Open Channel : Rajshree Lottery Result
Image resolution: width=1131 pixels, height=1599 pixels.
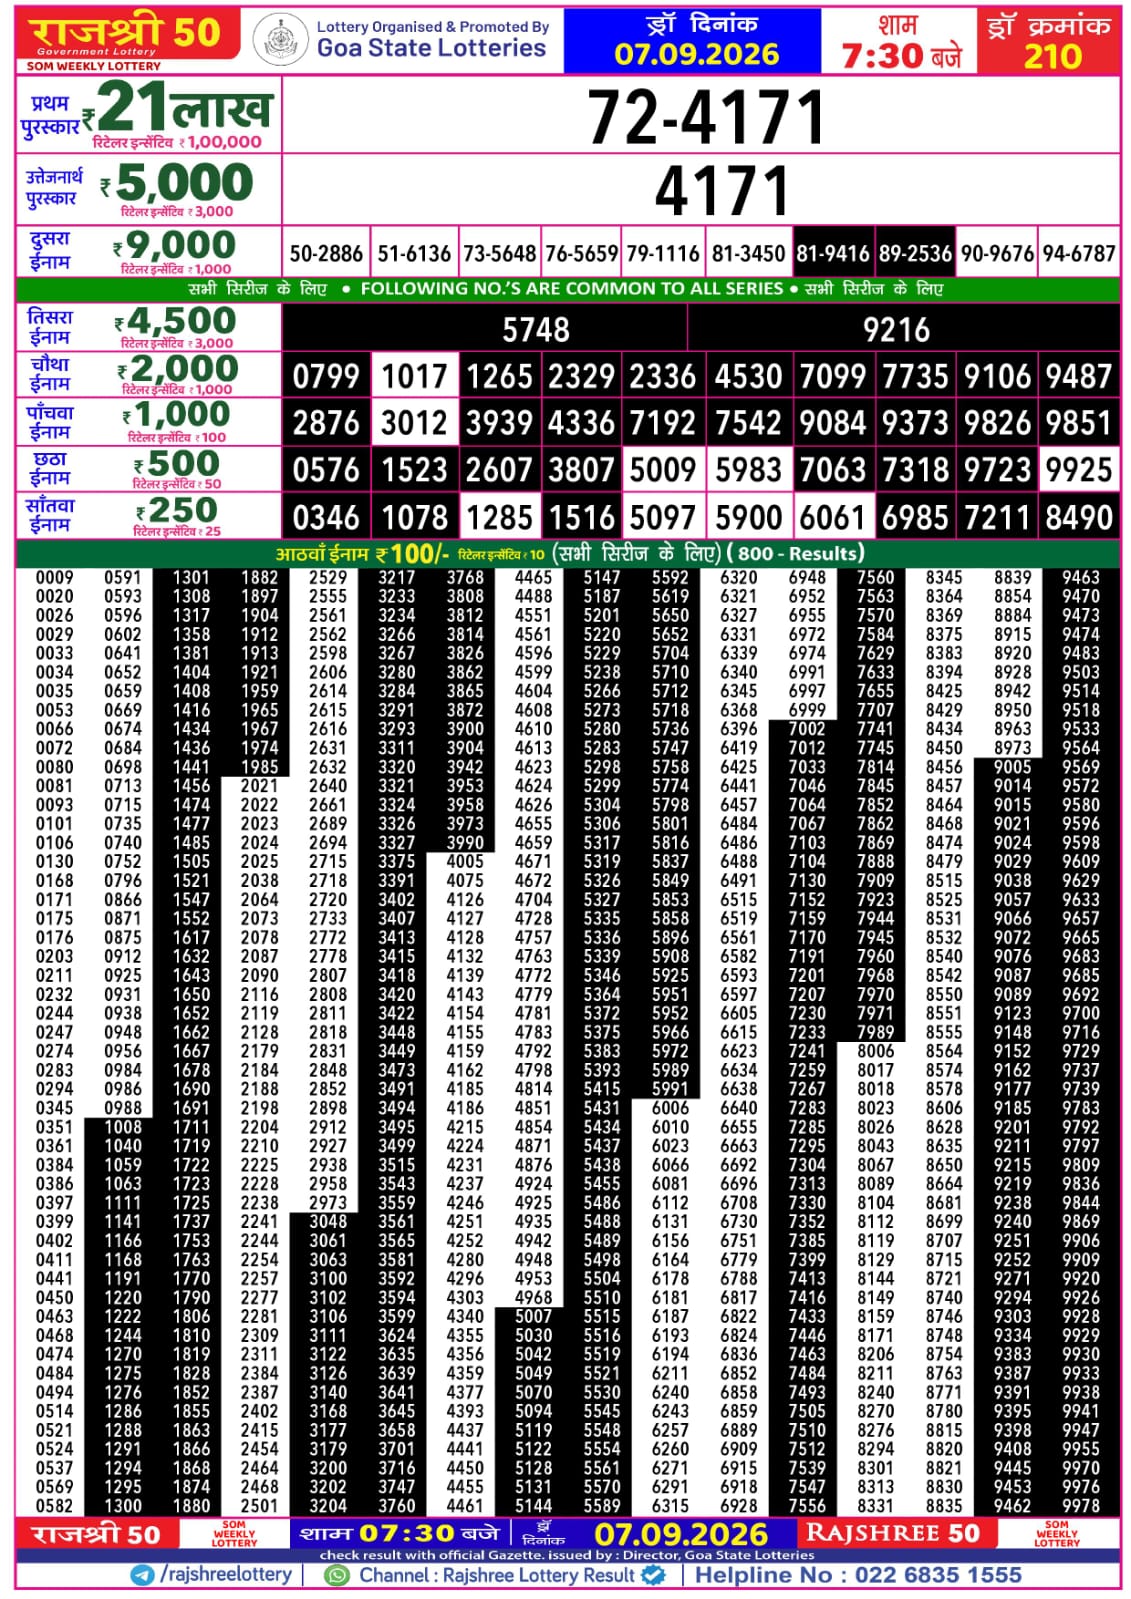click(497, 1575)
